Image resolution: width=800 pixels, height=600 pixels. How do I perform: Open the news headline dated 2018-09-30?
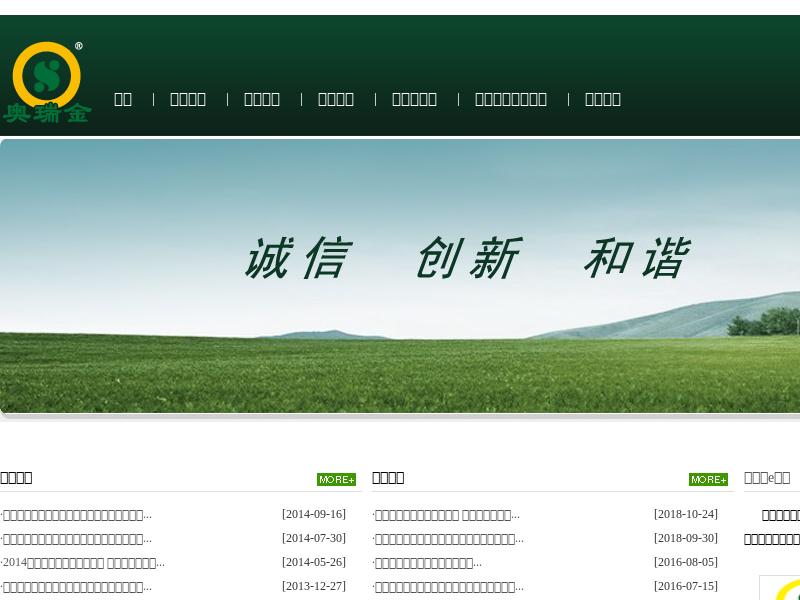click(448, 539)
